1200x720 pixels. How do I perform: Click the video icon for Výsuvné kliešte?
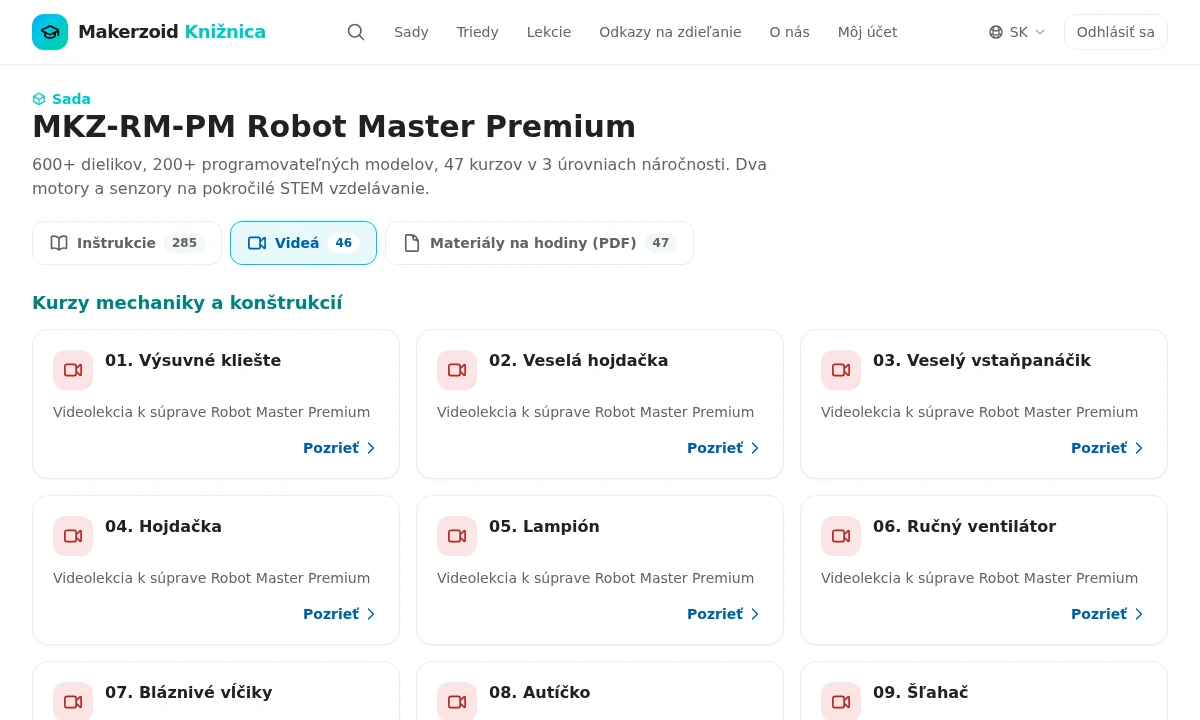point(73,370)
